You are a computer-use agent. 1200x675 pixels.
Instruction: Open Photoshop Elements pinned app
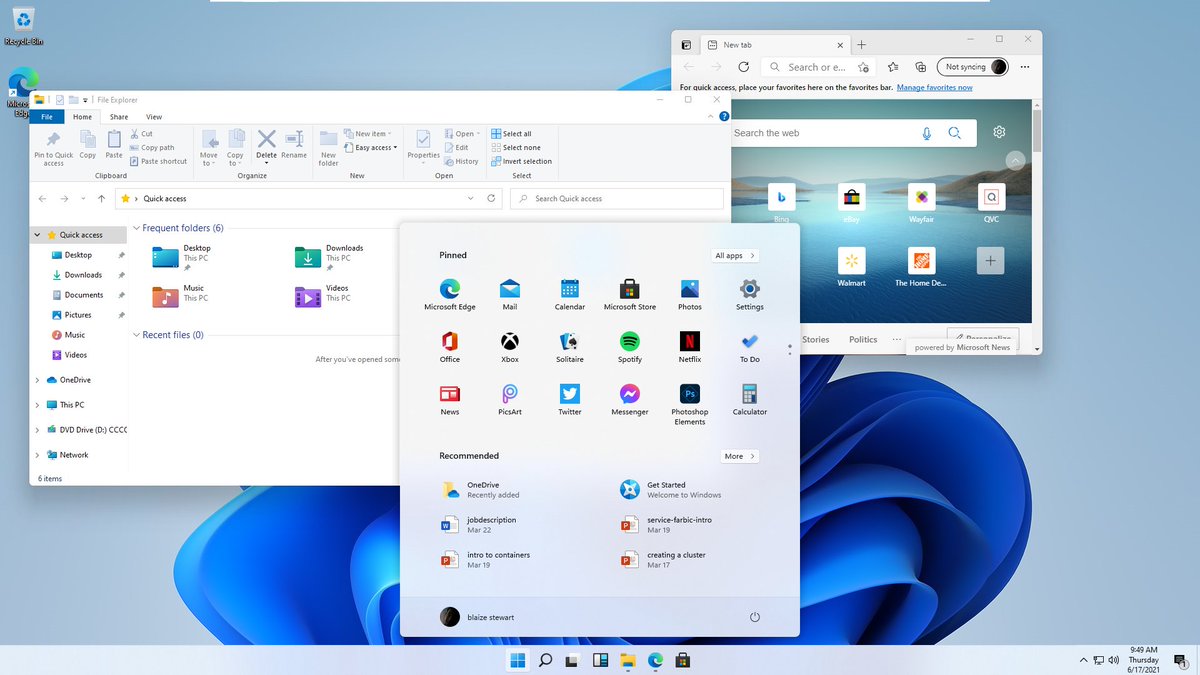tap(690, 404)
